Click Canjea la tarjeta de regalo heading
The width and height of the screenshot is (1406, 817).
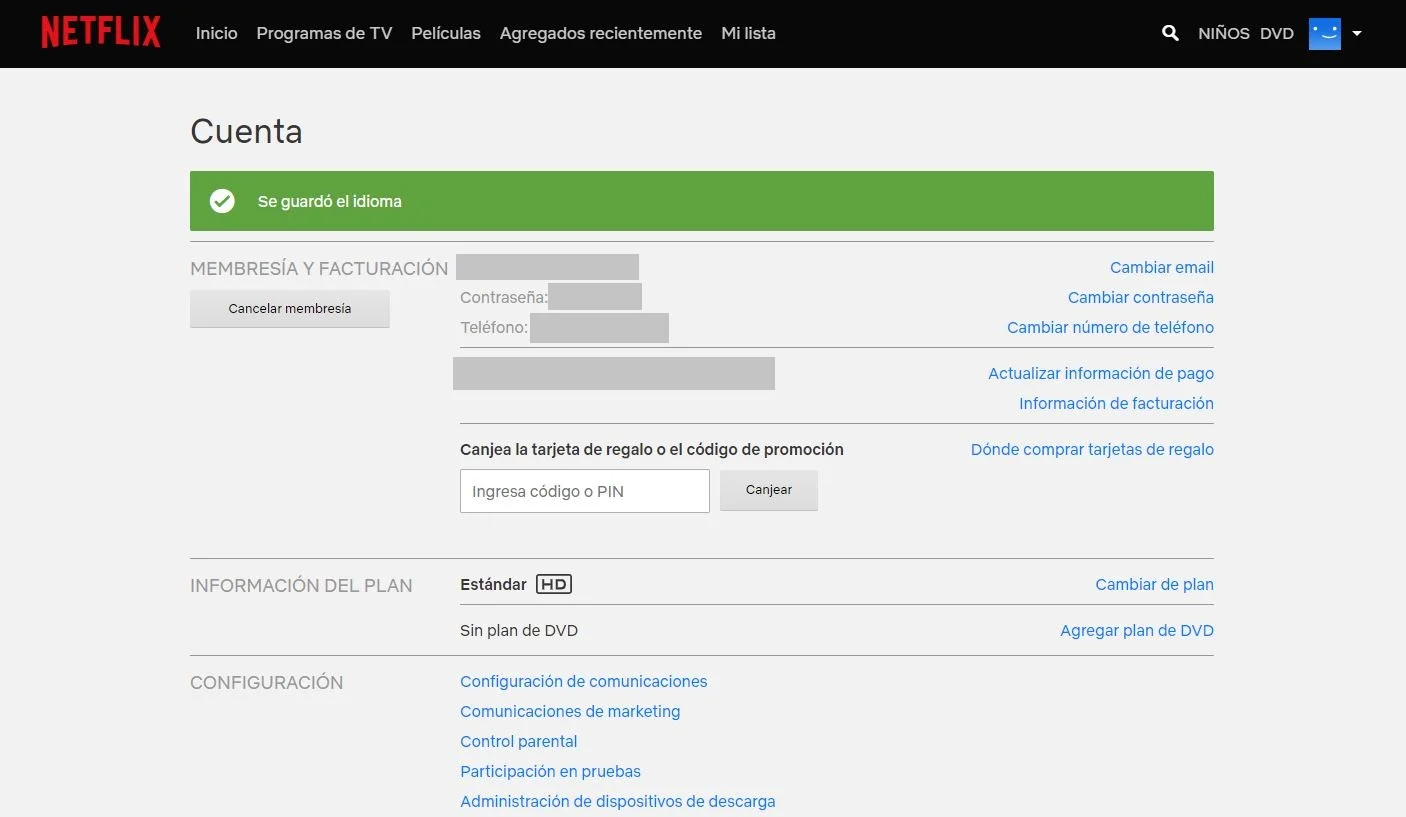click(x=652, y=449)
